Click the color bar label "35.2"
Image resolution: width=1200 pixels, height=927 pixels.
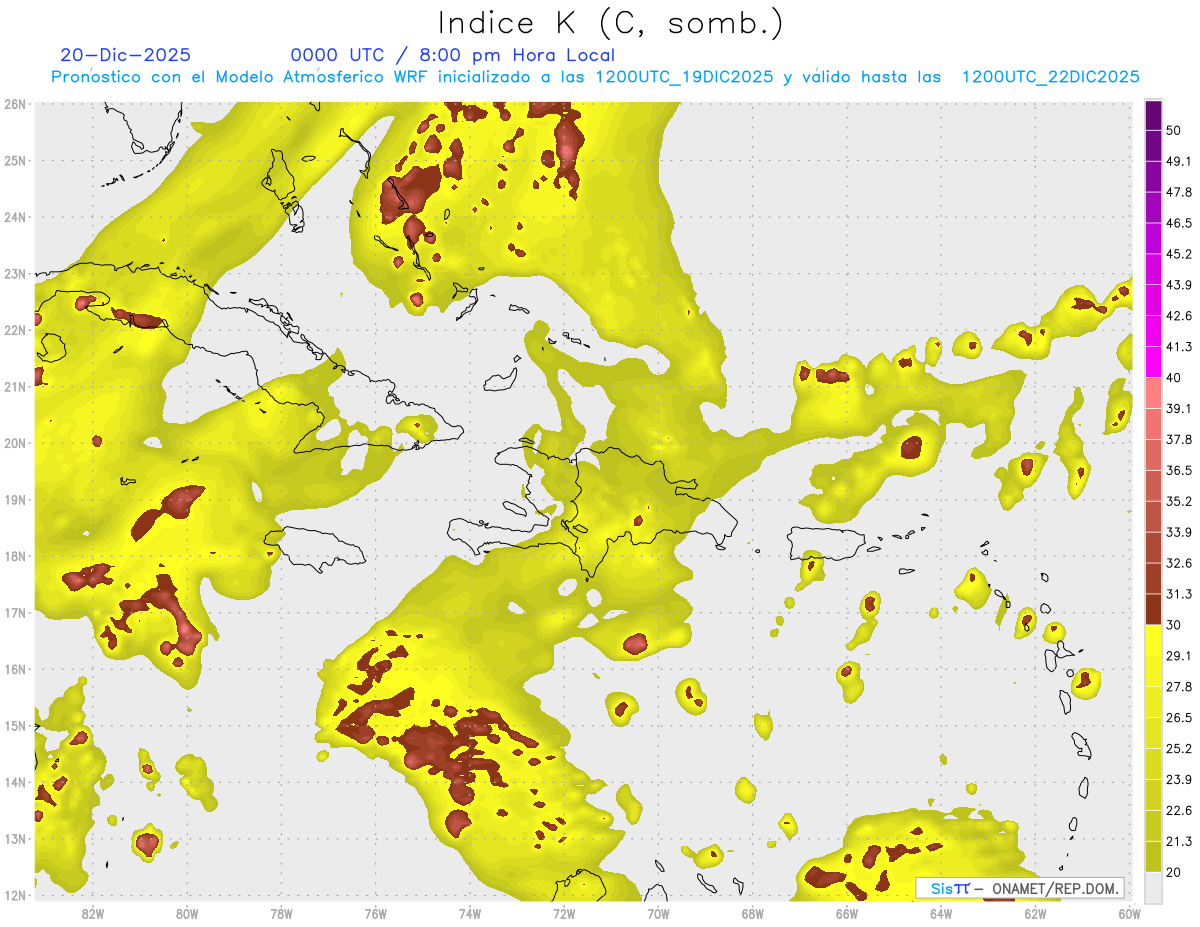click(x=1179, y=502)
